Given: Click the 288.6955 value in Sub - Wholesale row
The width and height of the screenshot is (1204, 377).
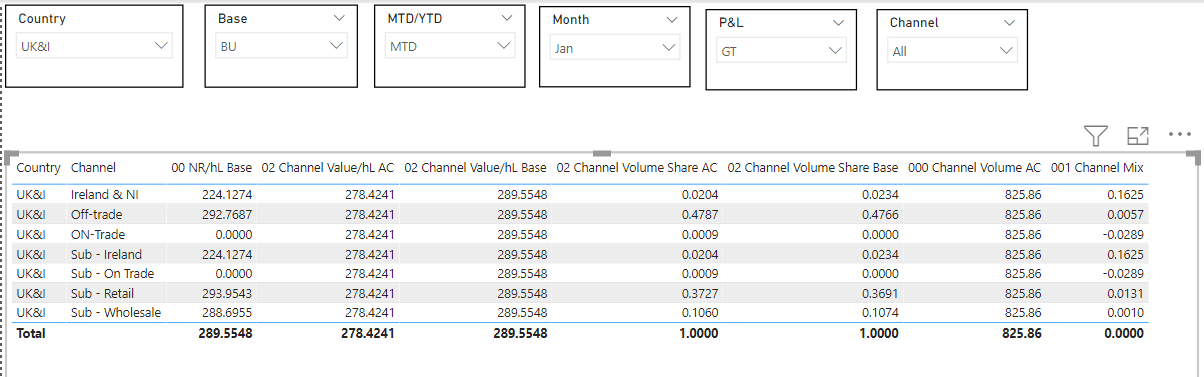Looking at the screenshot, I should pos(227,313).
